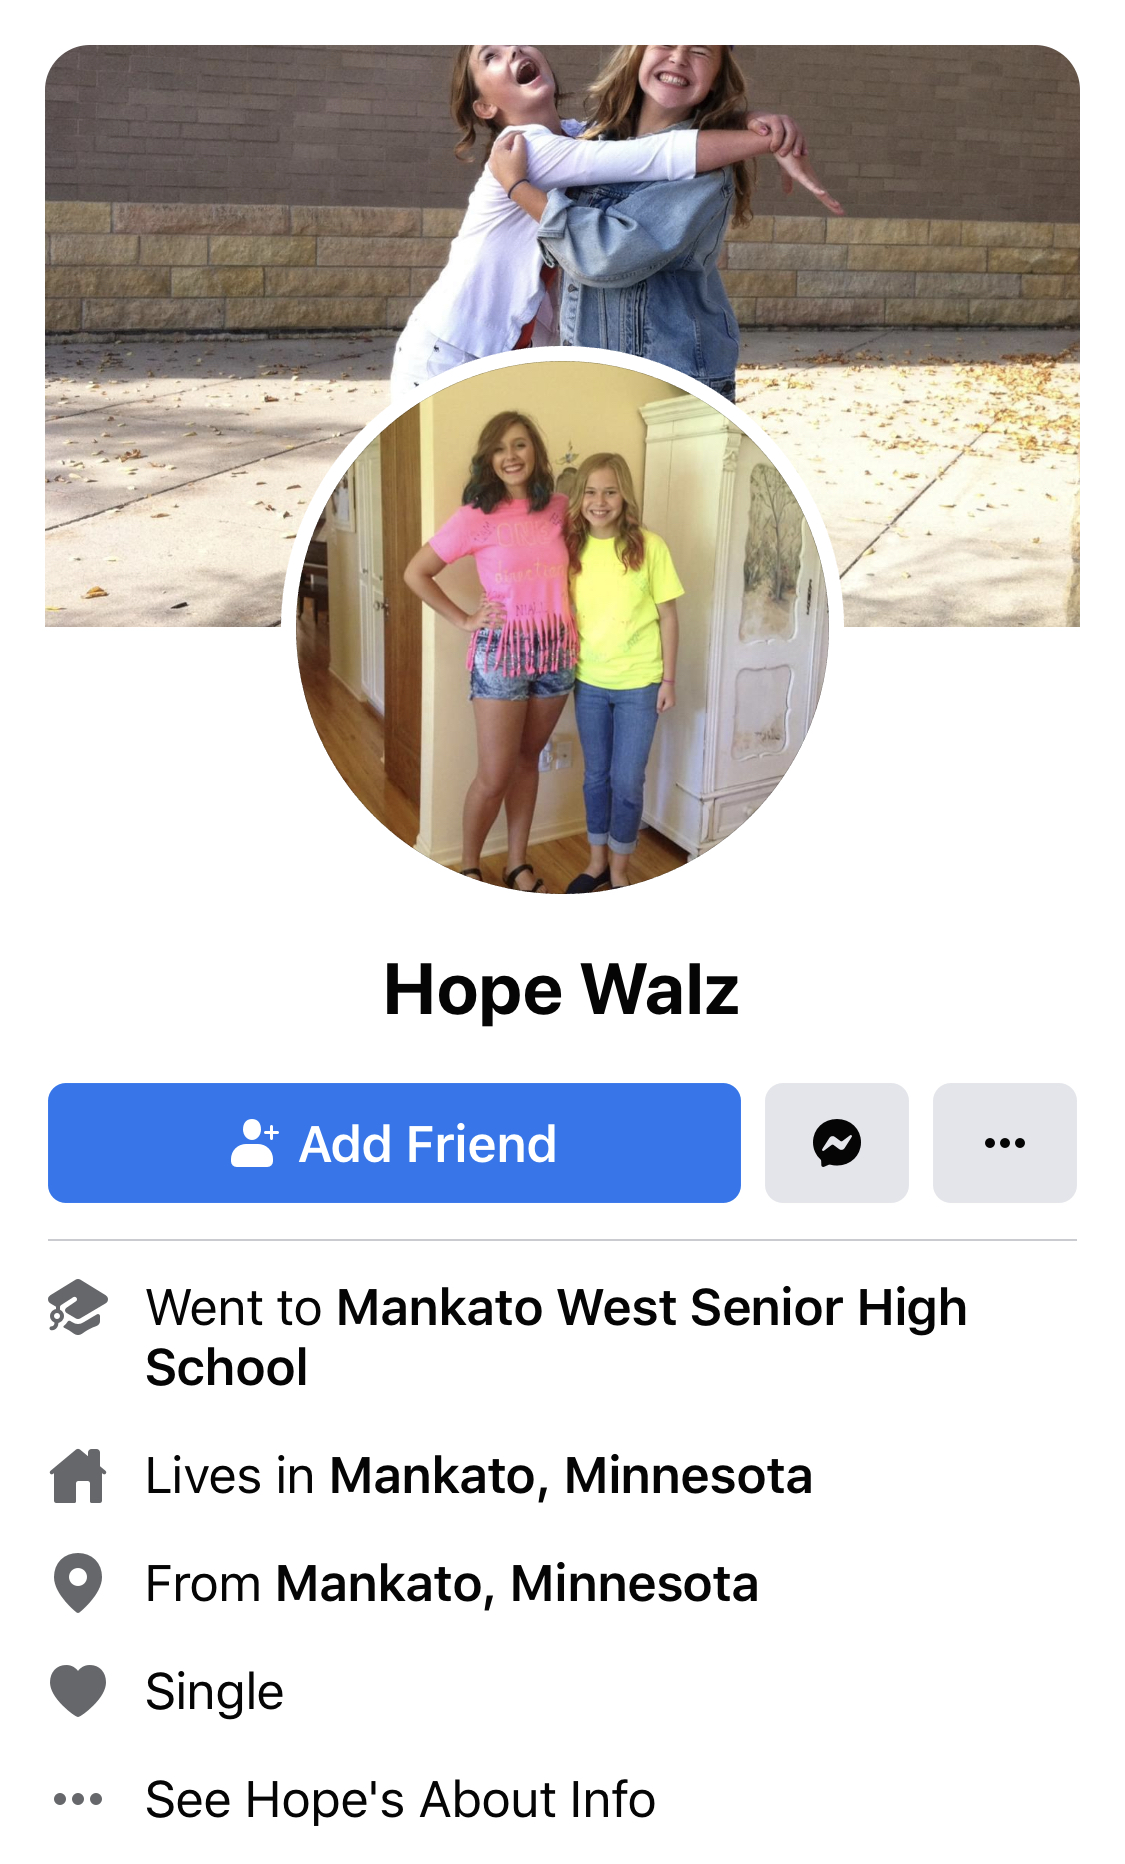
Task: Tap the location pin icon beside From
Action: 78,1583
